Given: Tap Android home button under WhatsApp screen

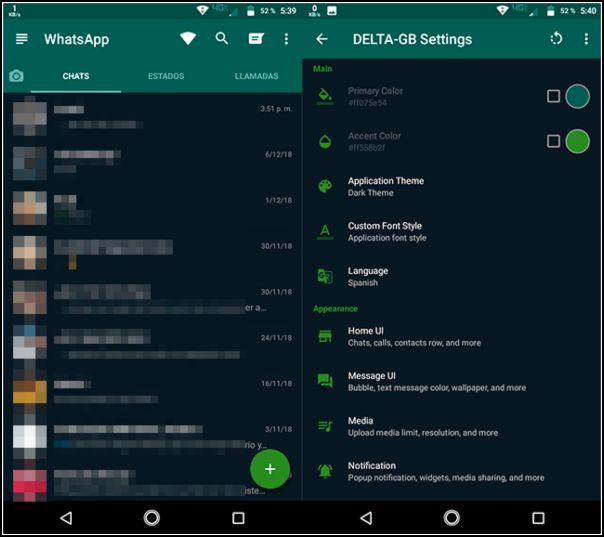Looking at the screenshot, I should 152,518.
